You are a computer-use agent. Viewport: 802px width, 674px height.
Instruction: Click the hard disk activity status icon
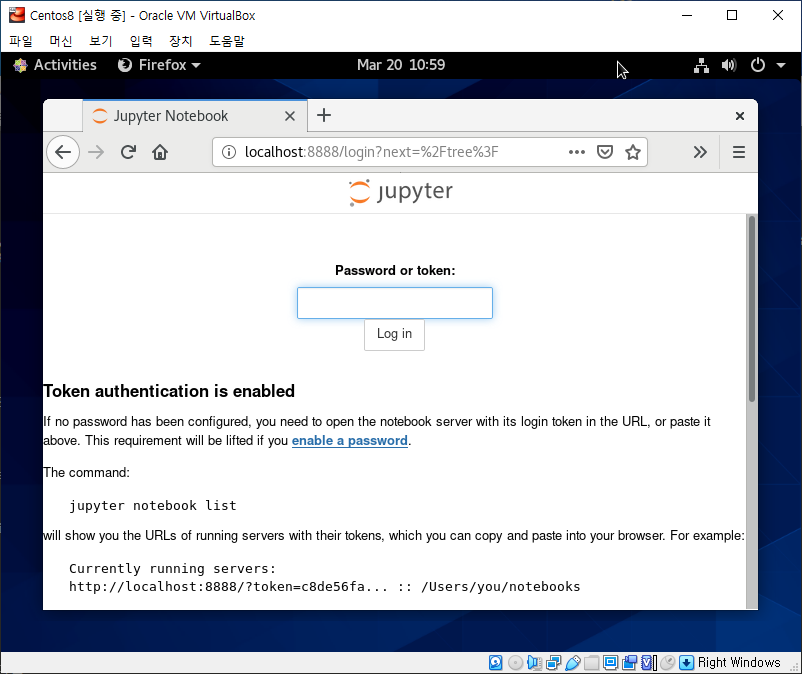pyautogui.click(x=496, y=663)
